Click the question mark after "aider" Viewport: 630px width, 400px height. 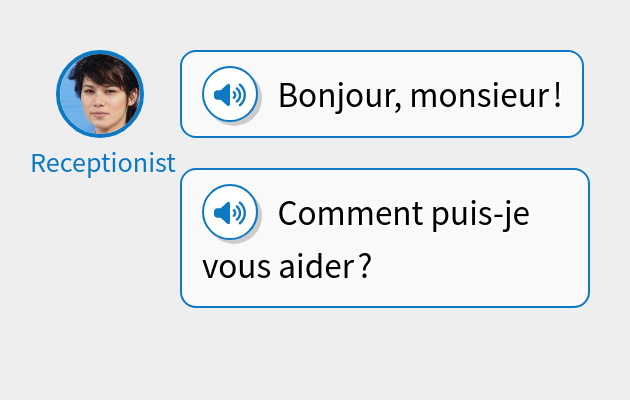click(x=365, y=267)
